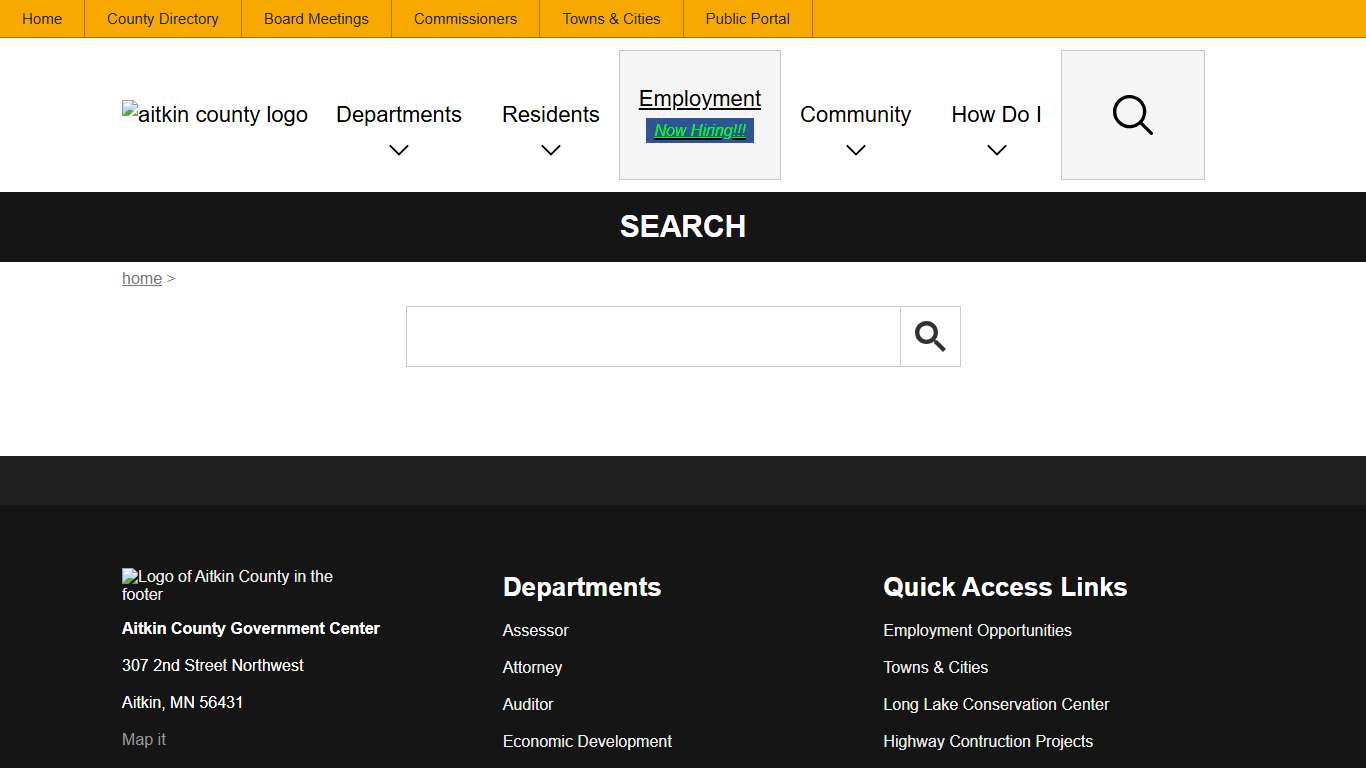This screenshot has width=1366, height=768.
Task: Visit Assessor department footer link
Action: [x=535, y=631]
